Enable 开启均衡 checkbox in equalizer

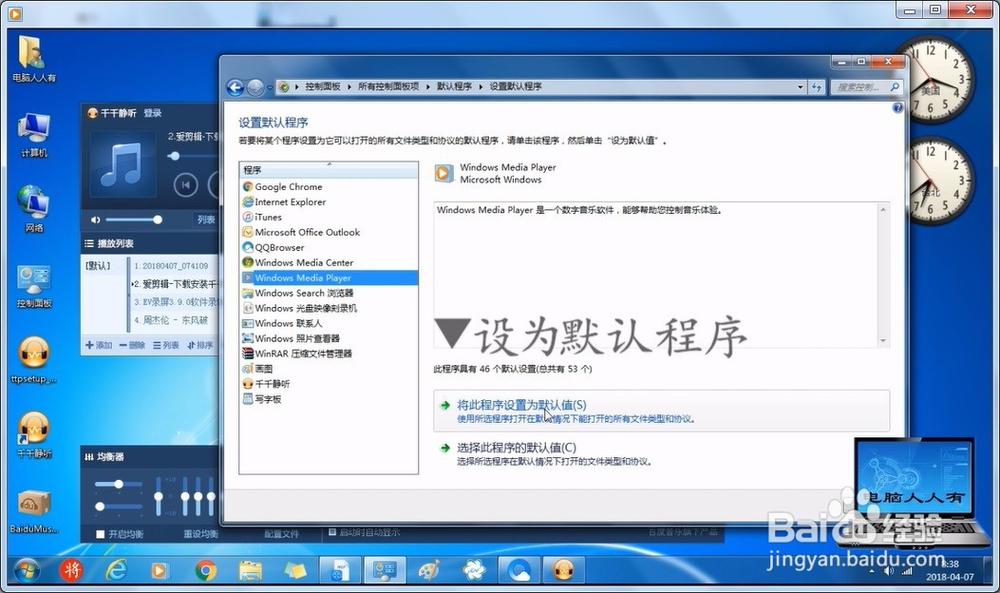tap(100, 534)
